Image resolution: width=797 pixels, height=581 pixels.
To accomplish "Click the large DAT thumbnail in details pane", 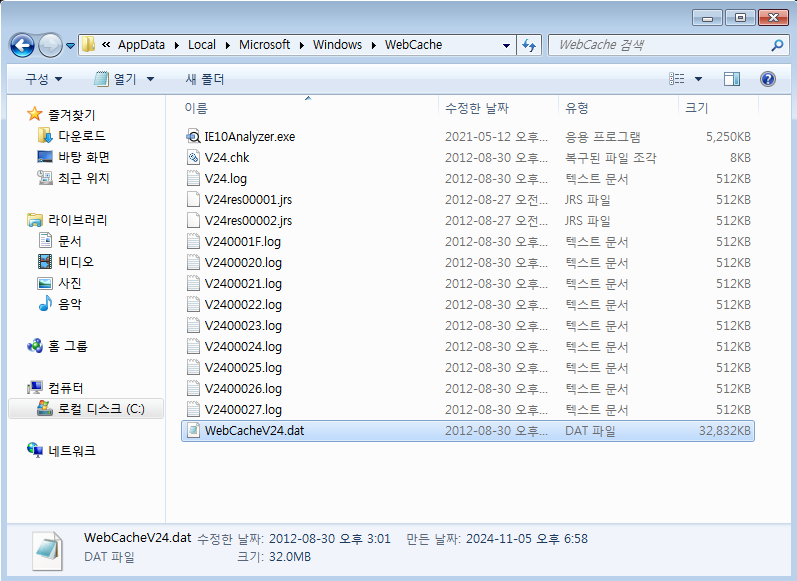I will pos(47,551).
